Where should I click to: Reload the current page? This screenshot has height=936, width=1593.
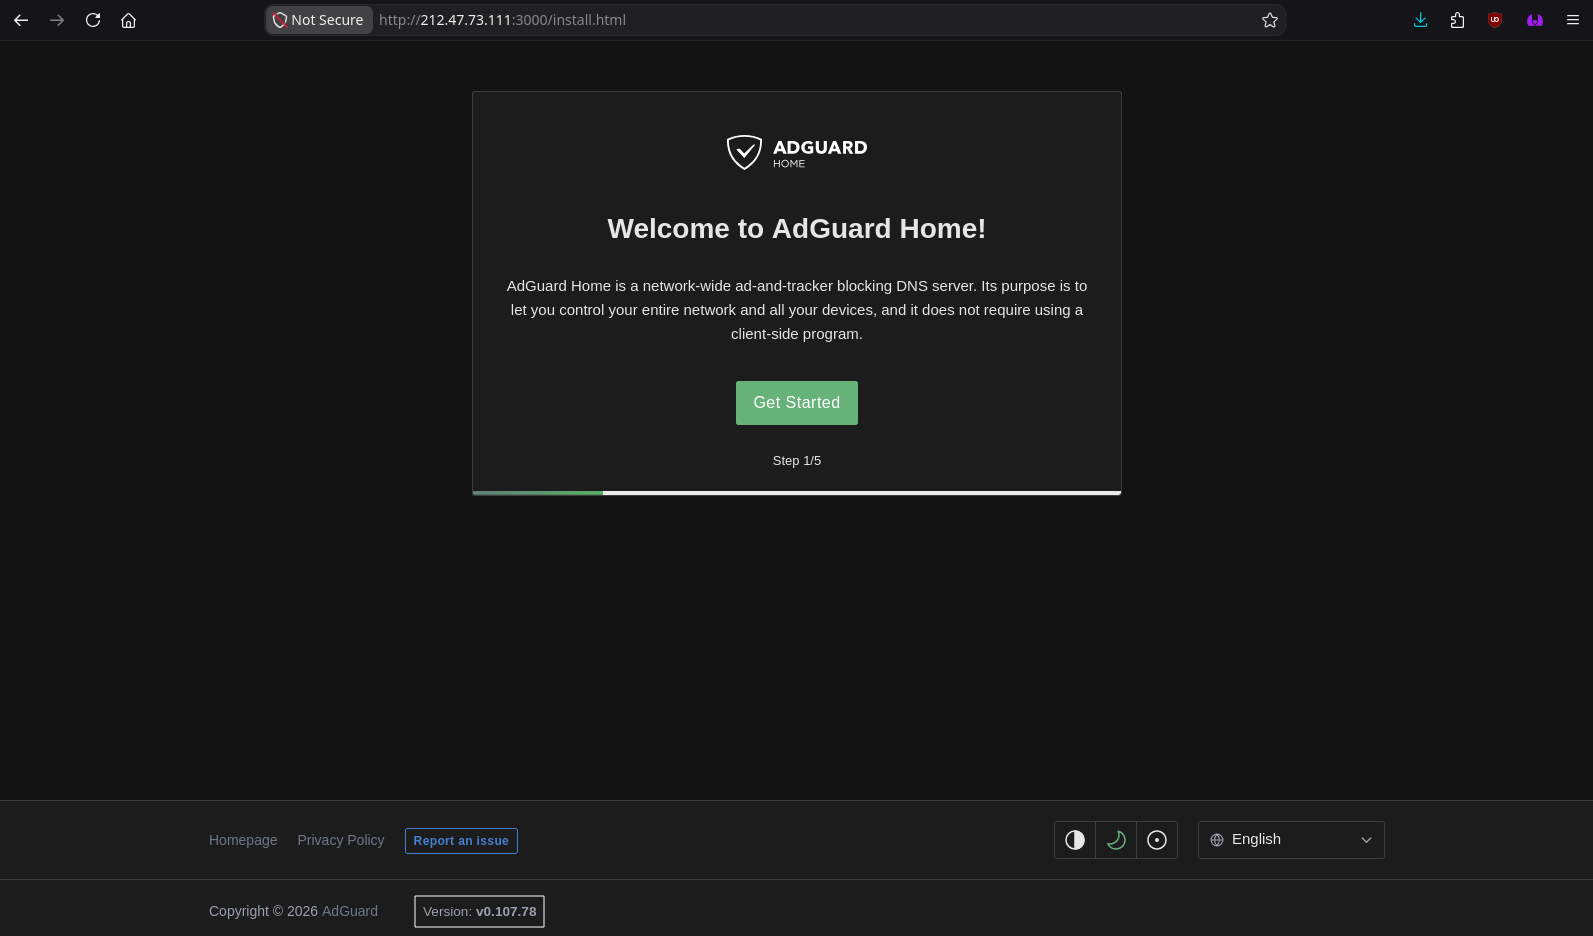pyautogui.click(x=93, y=20)
